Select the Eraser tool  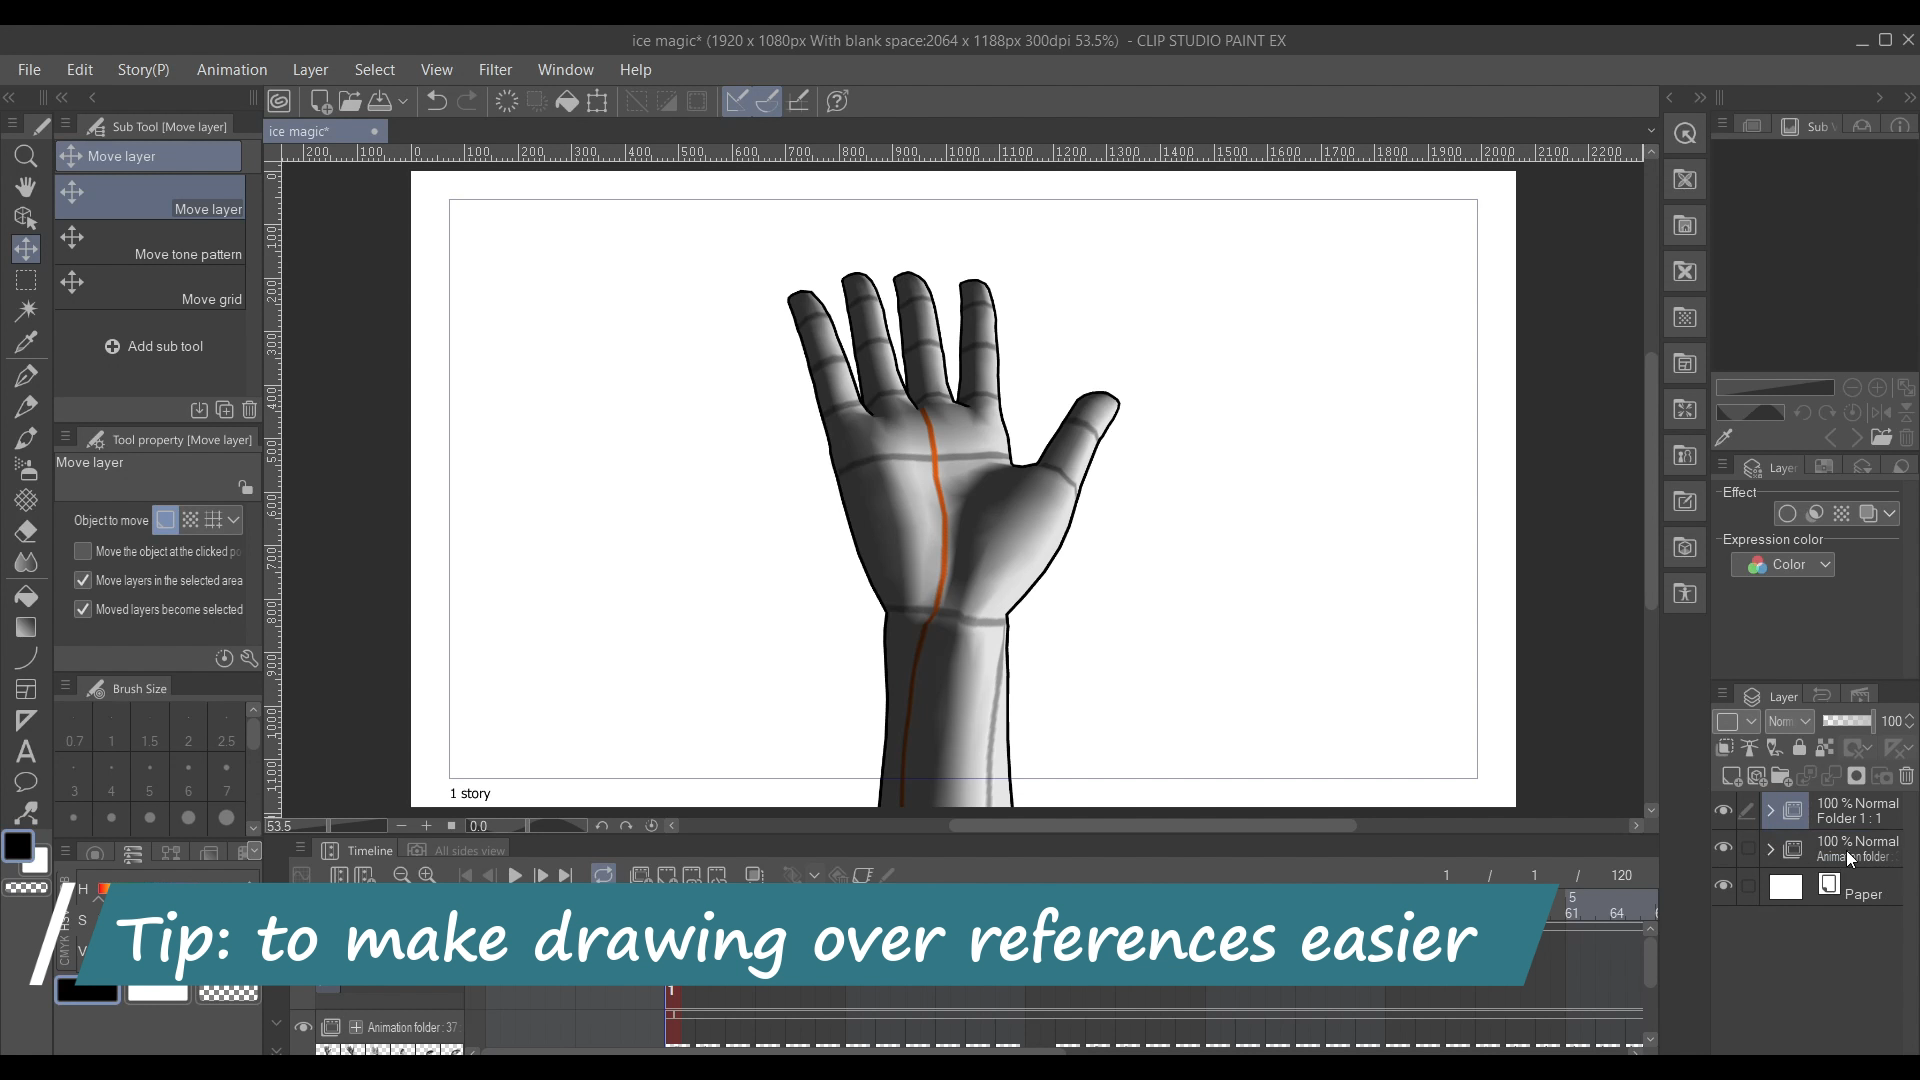[x=26, y=531]
